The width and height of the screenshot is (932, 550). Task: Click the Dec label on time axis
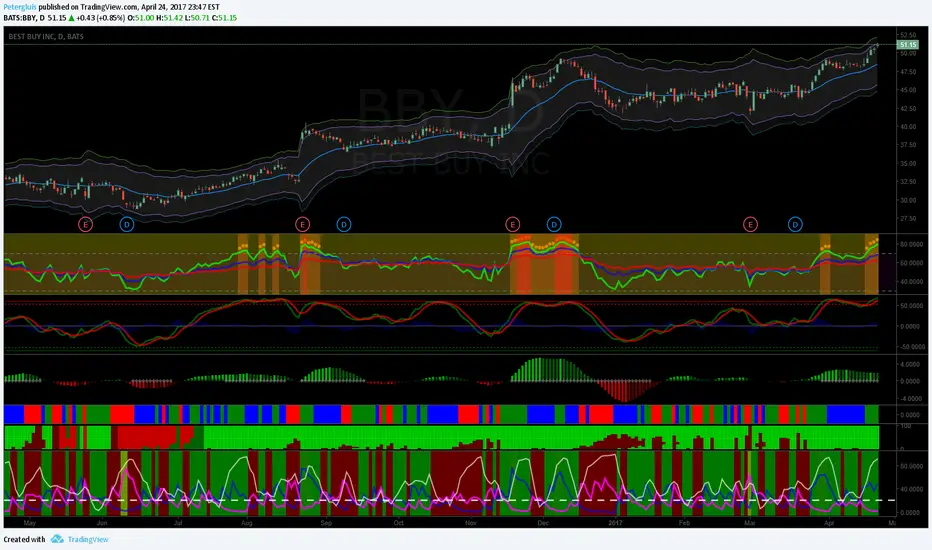[543, 523]
